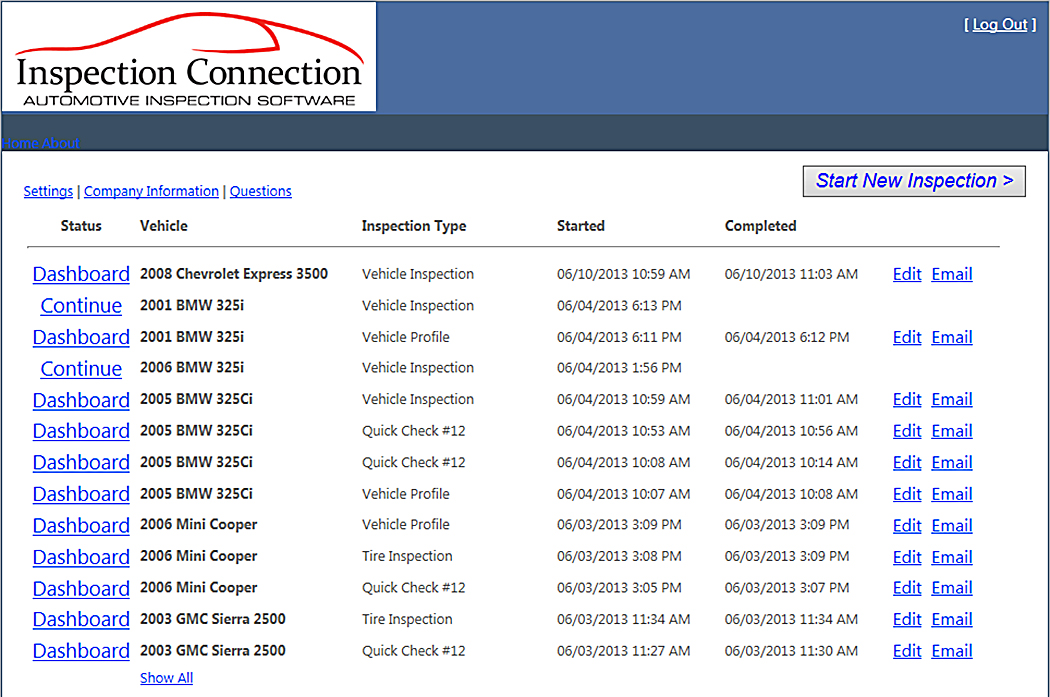Edit the GMC Sierra Quick Check #12
1050x697 pixels.
907,651
